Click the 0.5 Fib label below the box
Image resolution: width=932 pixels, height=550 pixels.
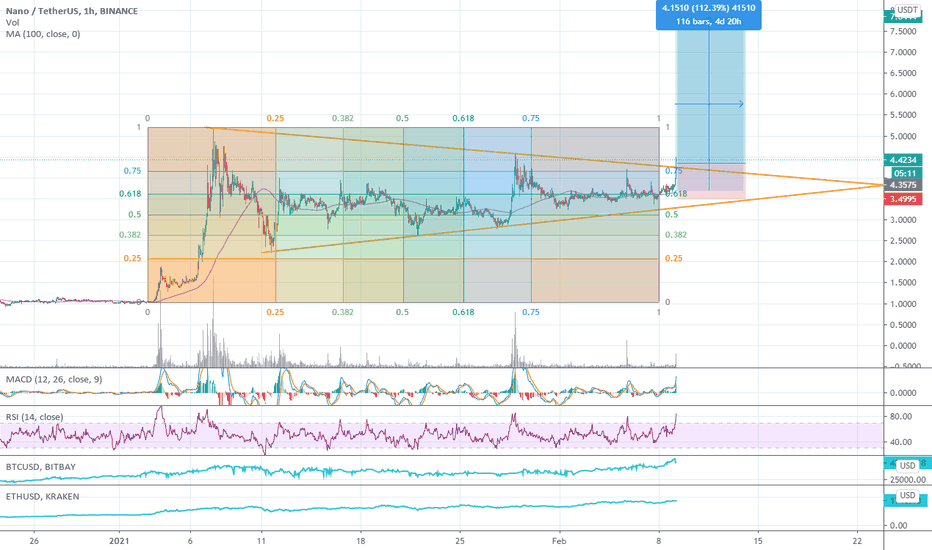coord(402,312)
